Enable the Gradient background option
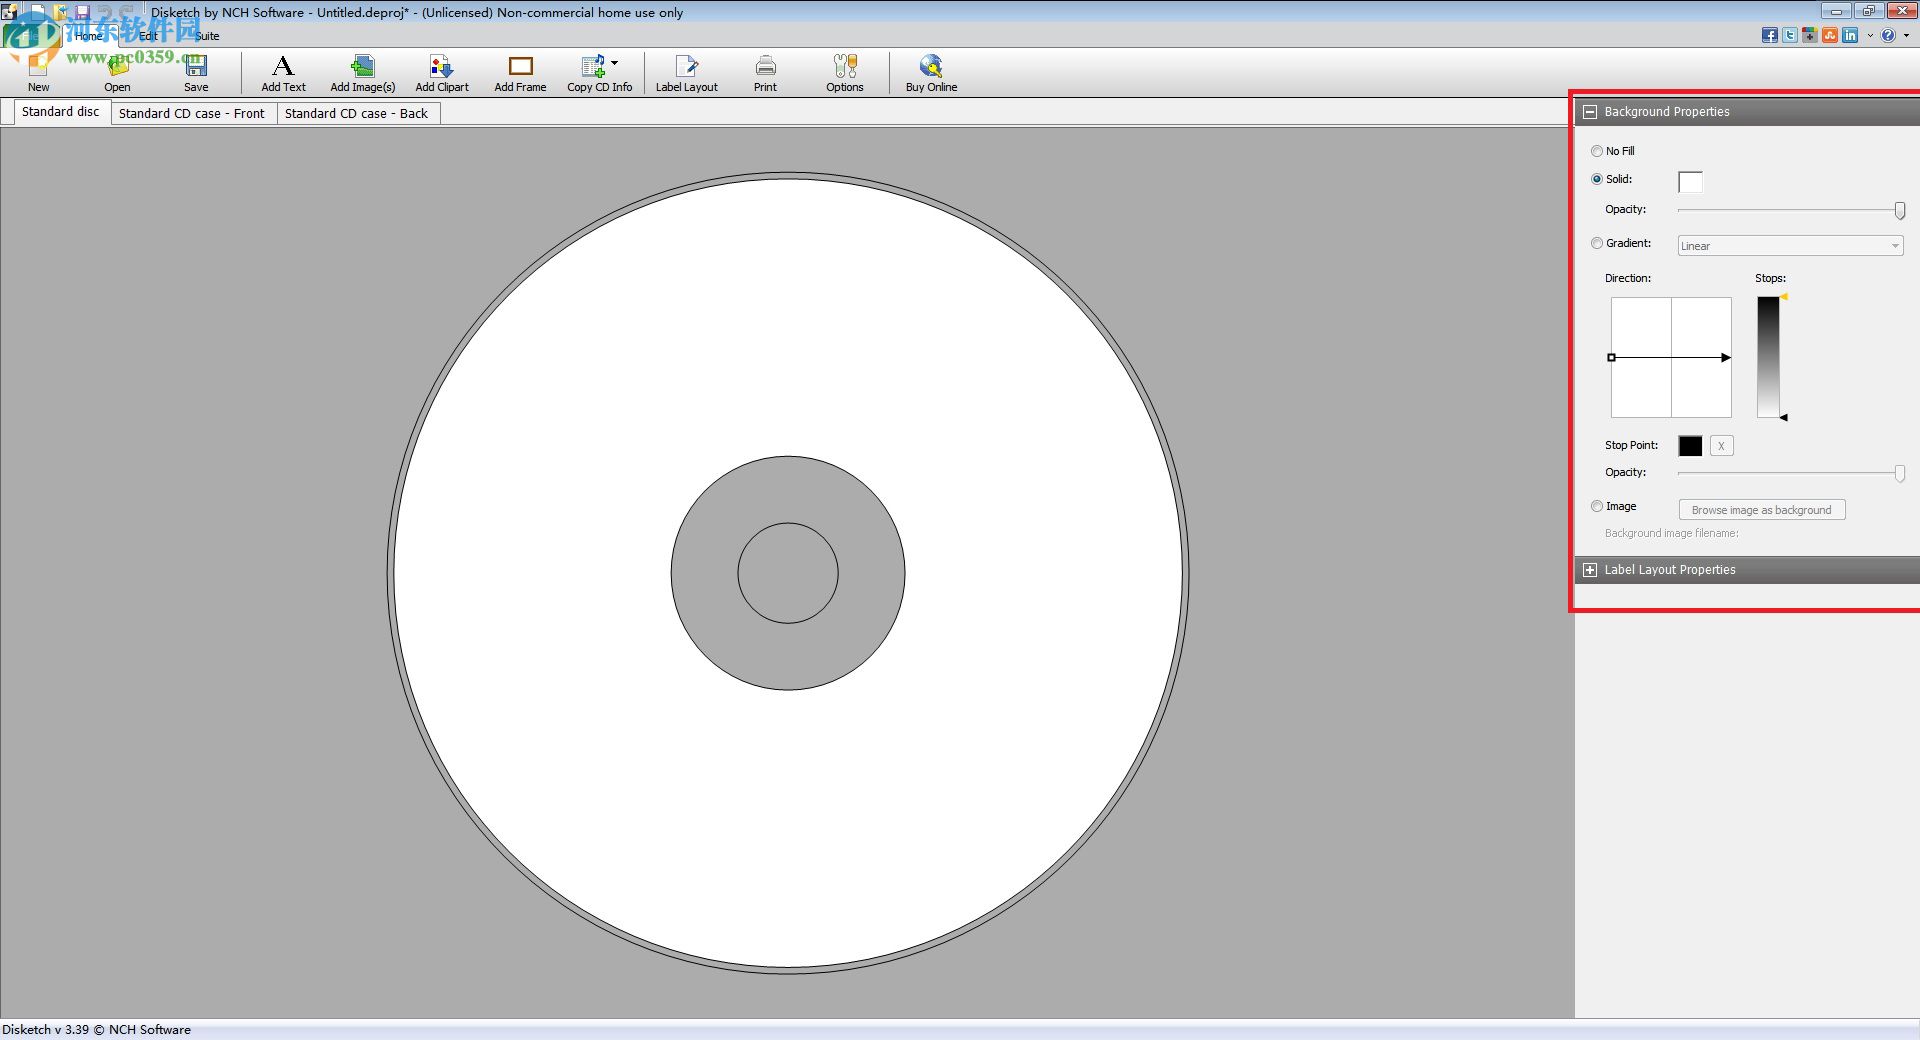This screenshot has height=1040, width=1920. pyautogui.click(x=1597, y=243)
